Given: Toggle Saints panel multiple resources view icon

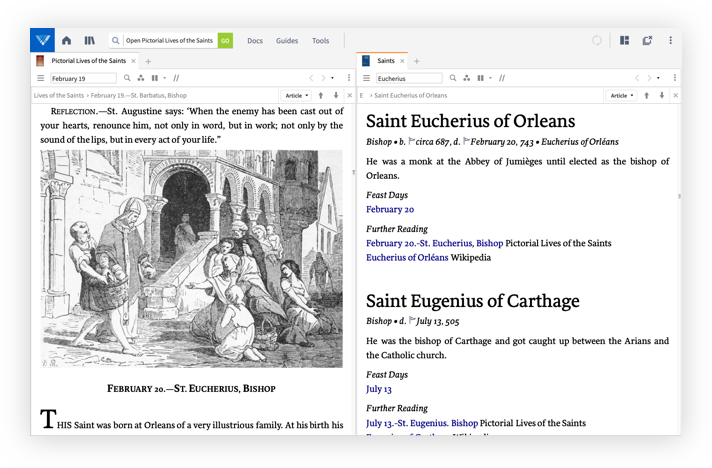Looking at the screenshot, I should coord(480,78).
